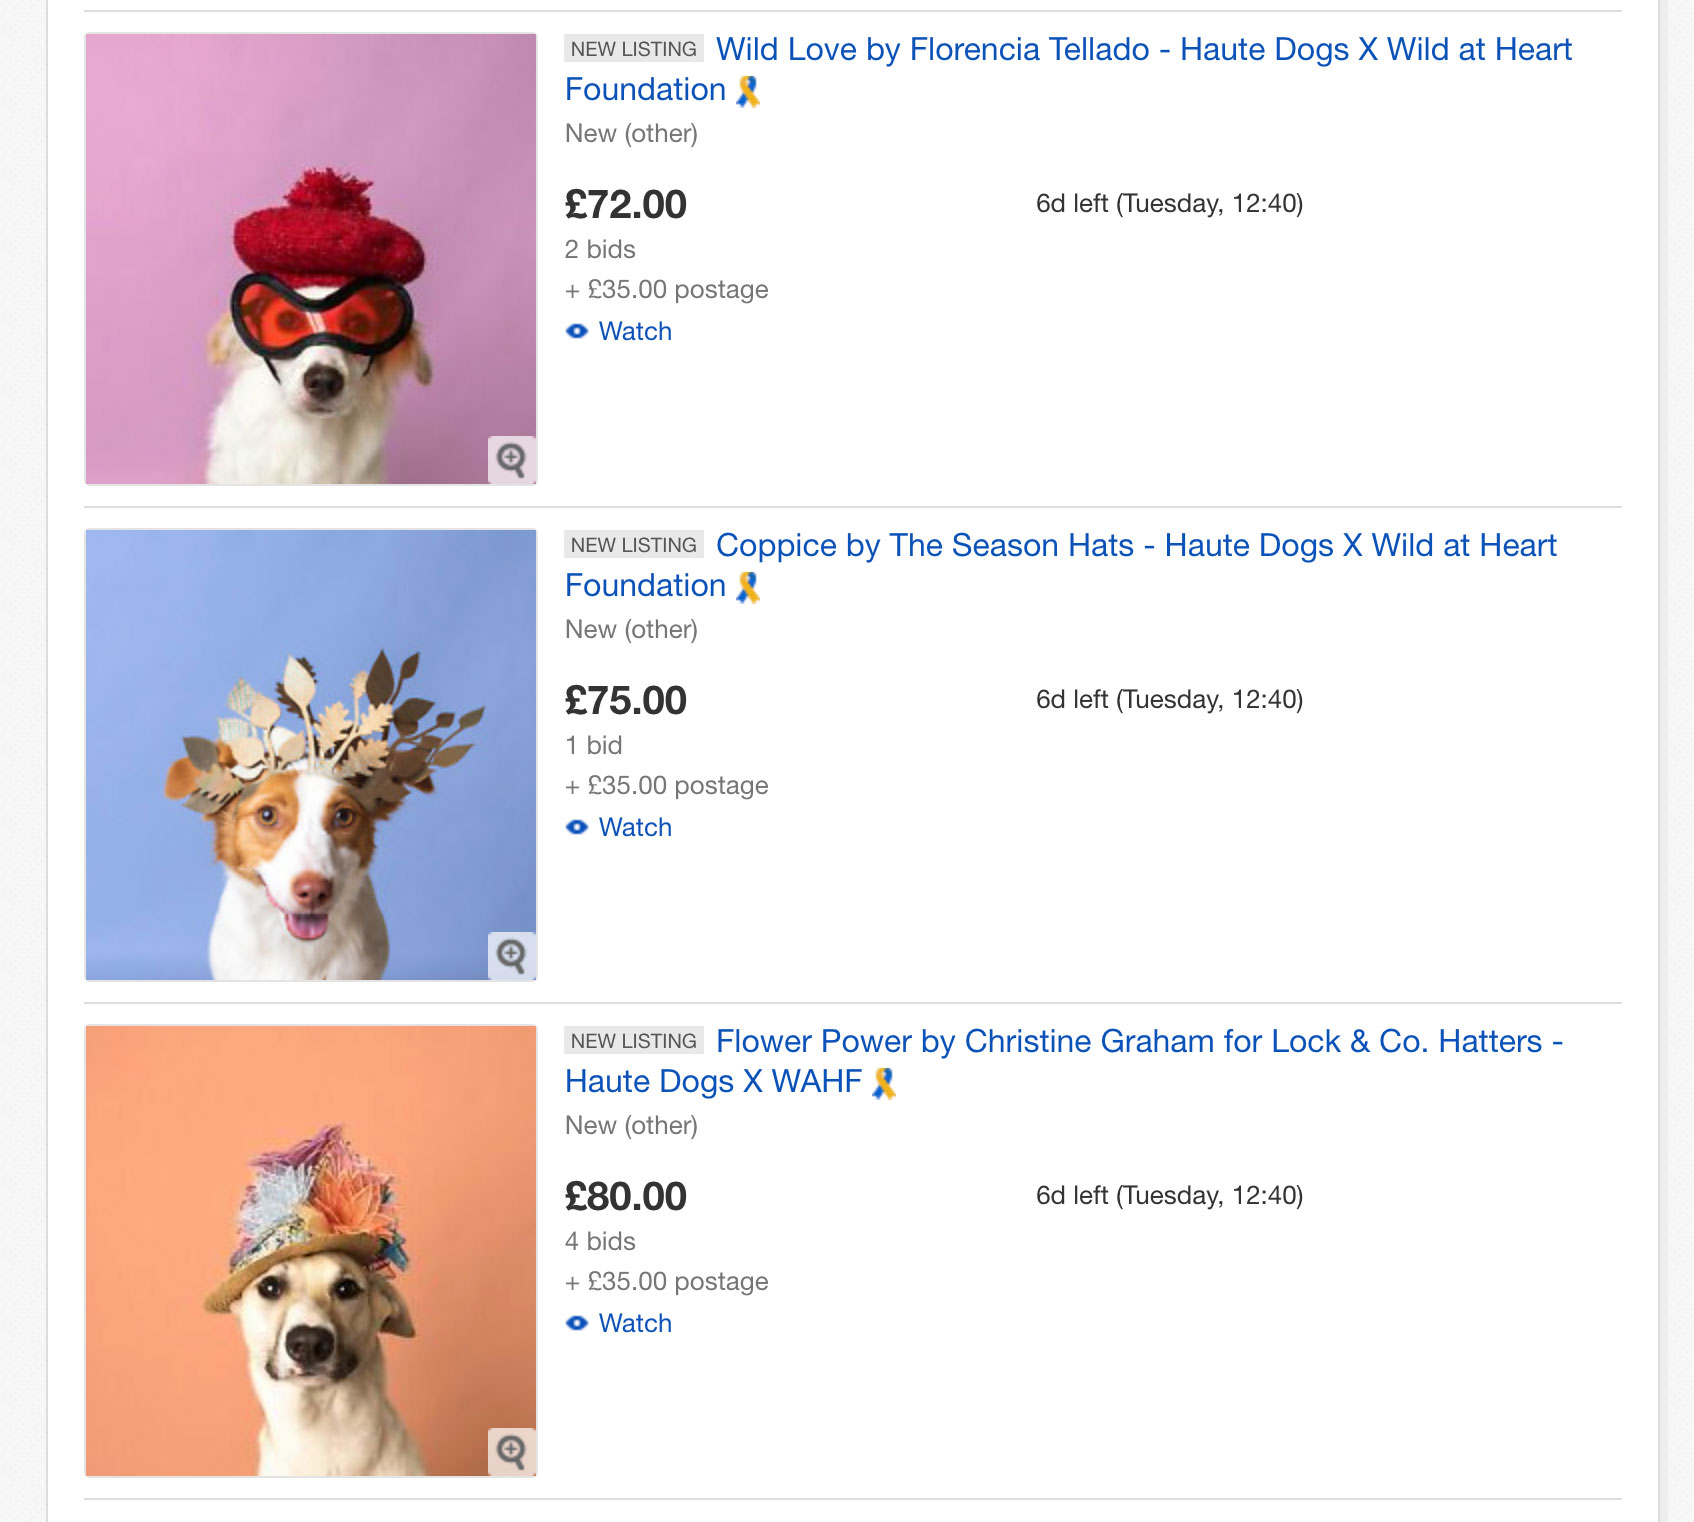Screen dimensions: 1694x1522
Task: Click charity ribbon icon on Wild Love title
Action: coord(748,91)
